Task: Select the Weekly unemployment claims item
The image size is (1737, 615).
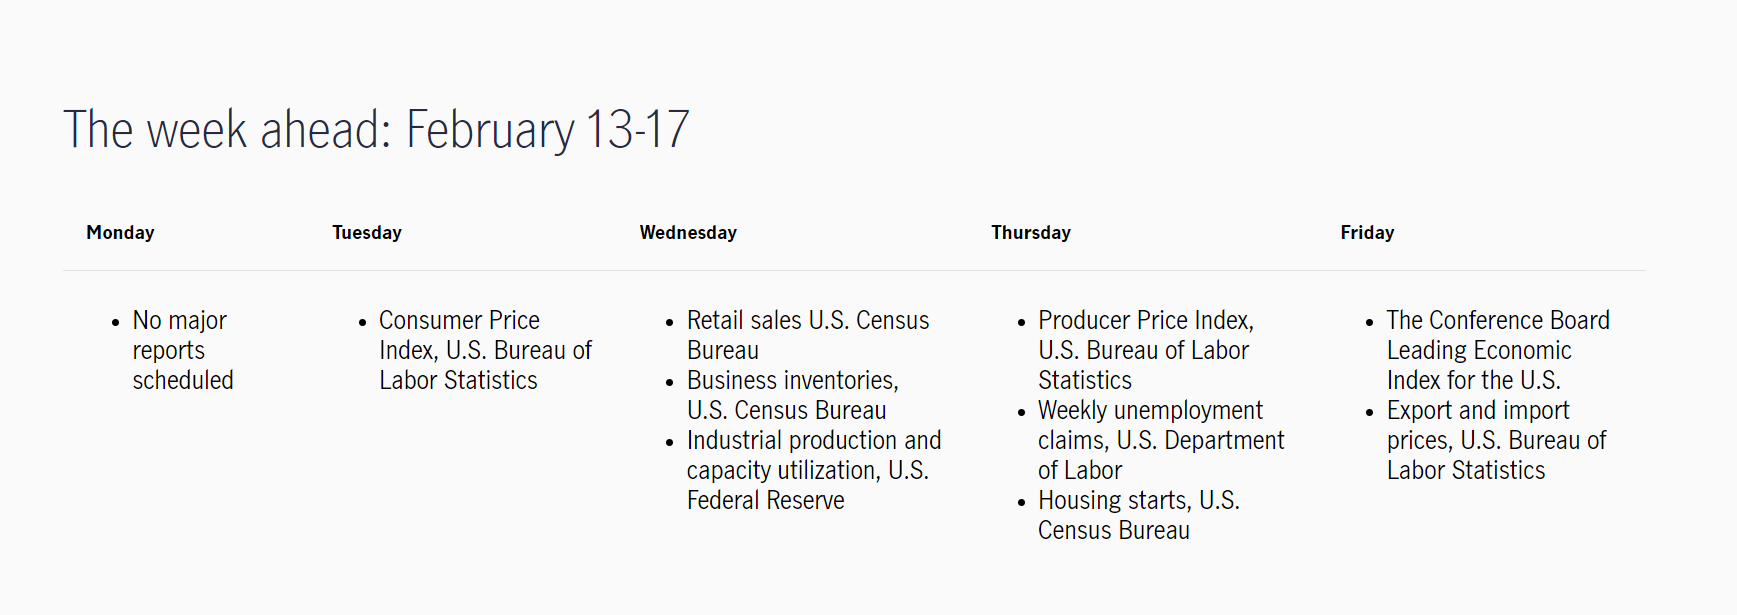Action: (x=1160, y=440)
